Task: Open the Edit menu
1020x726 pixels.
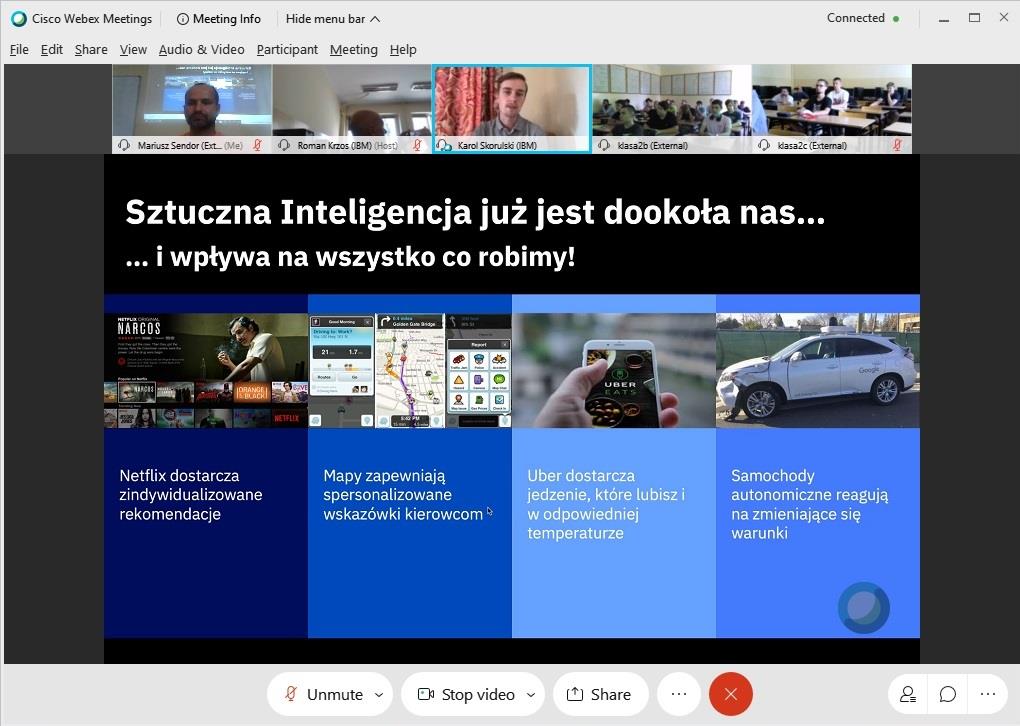Action: tap(51, 49)
